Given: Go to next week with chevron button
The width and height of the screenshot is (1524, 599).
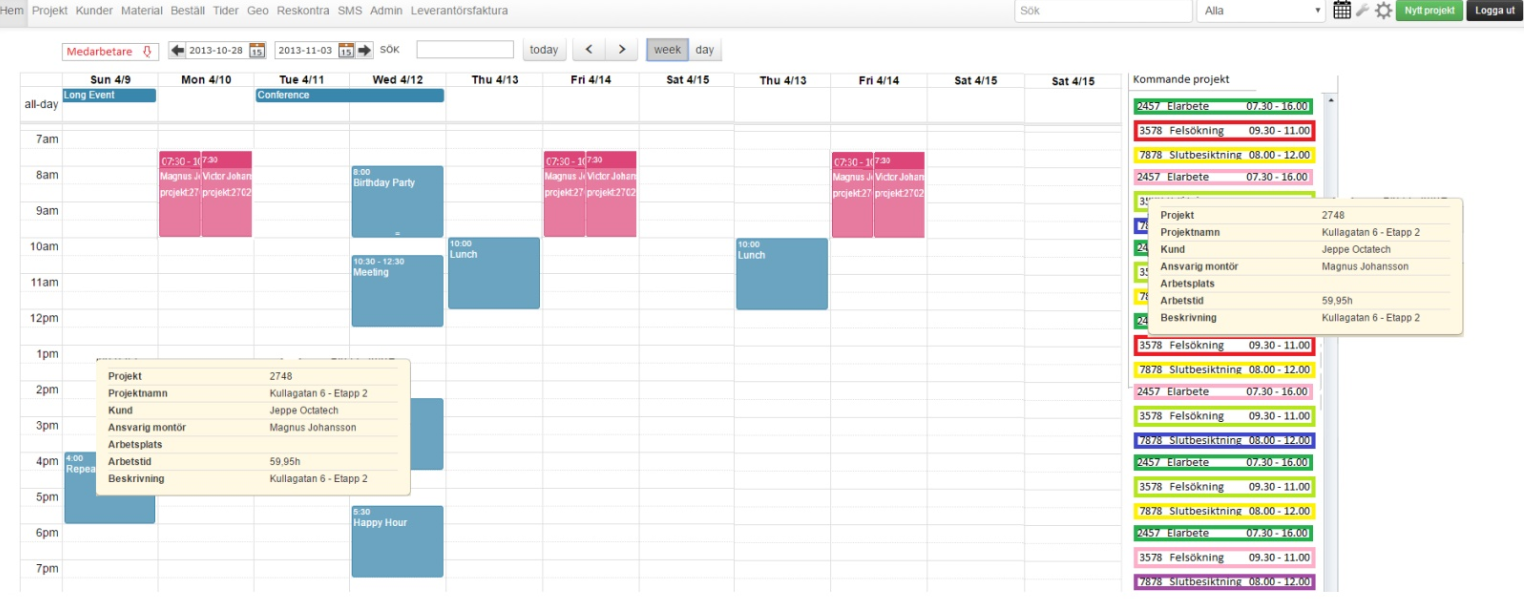Looking at the screenshot, I should (x=622, y=49).
